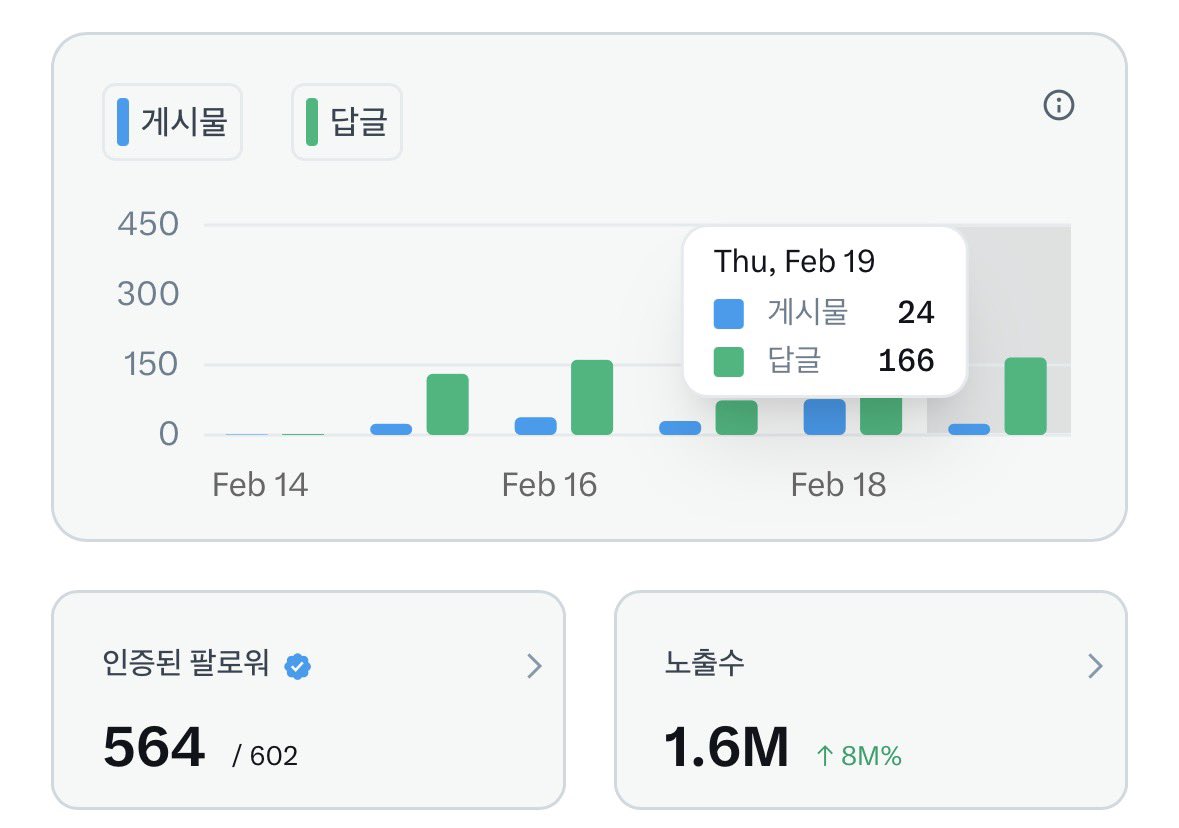This screenshot has width=1179, height=828.
Task: Select the last blue 게시물 bar
Action: 969,429
